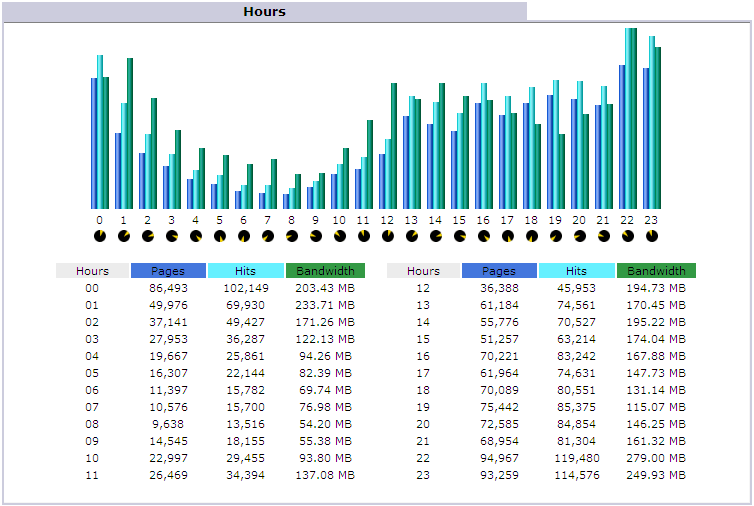Click the Hours header in left table
This screenshot has width=754, height=506.
tap(92, 271)
